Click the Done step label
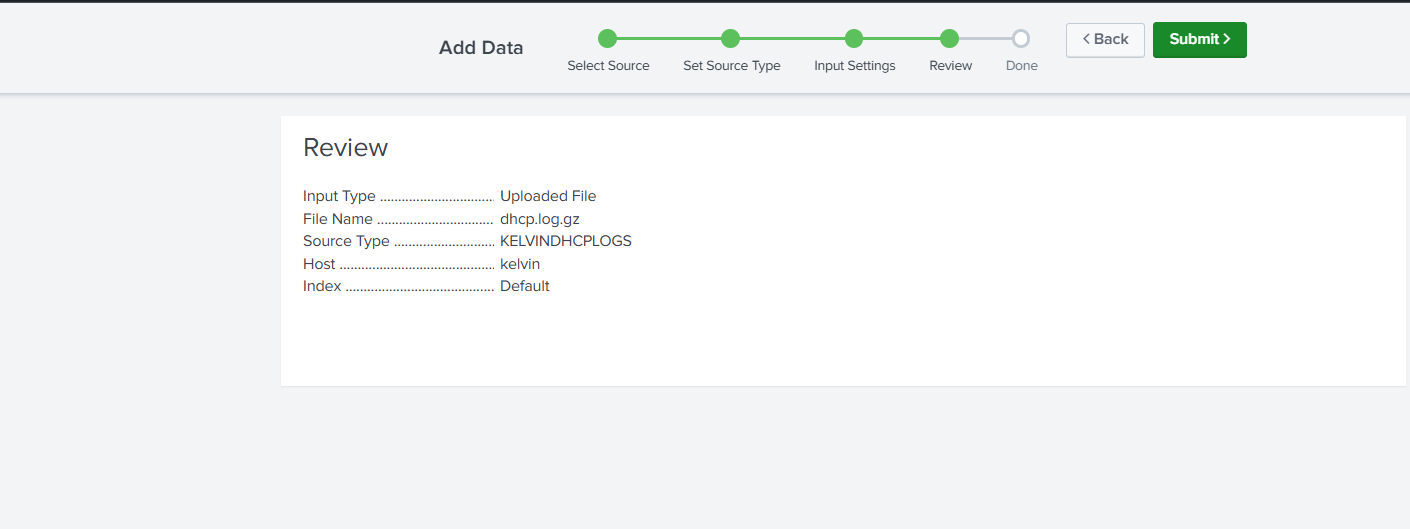 (1022, 66)
